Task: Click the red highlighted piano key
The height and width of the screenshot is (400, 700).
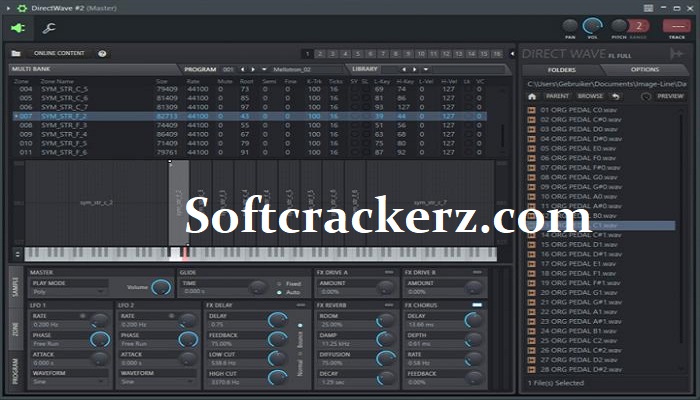Action: coord(184,252)
